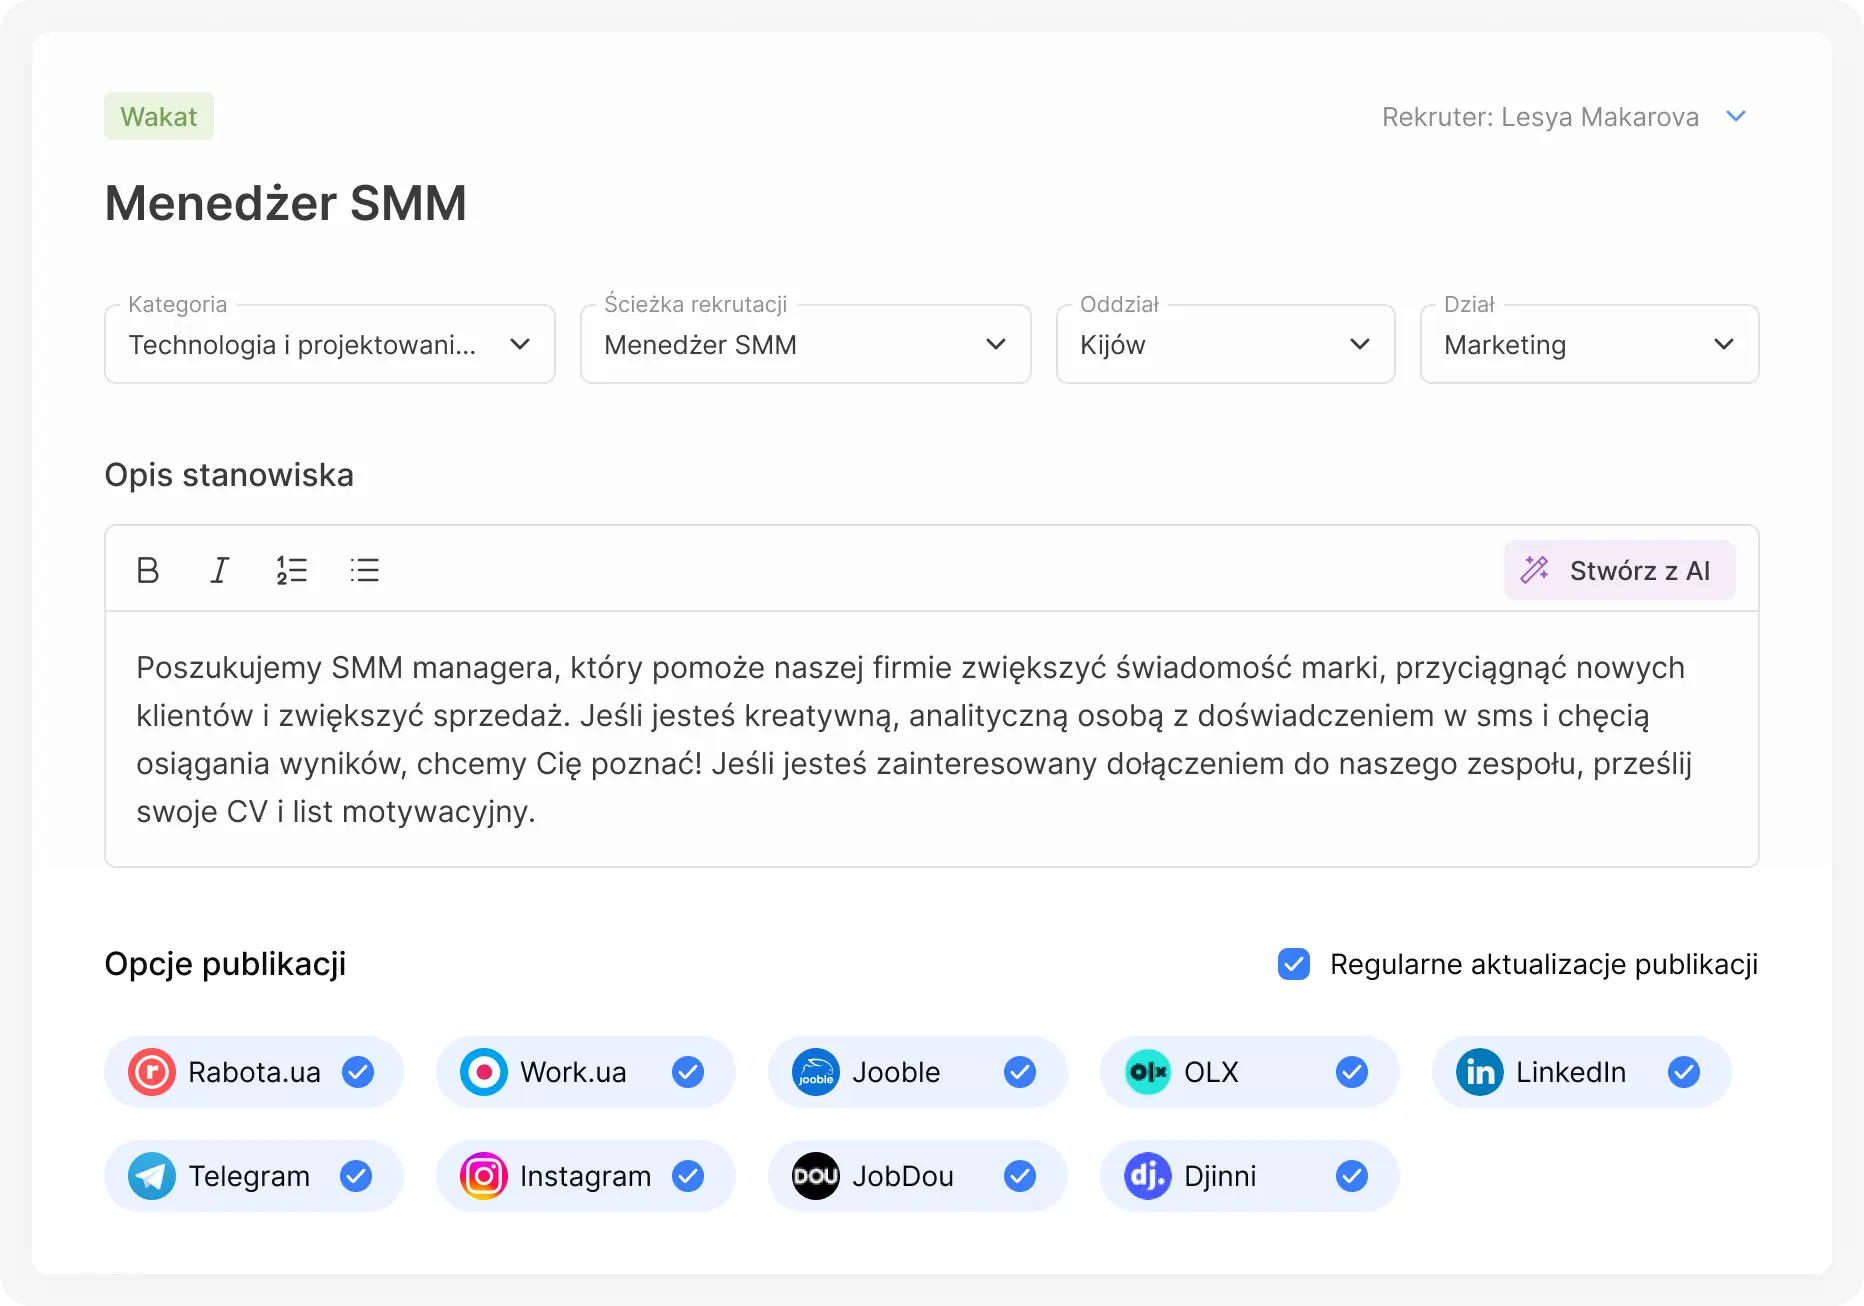Disable Regularne aktualizacje publikacji checkbox
This screenshot has width=1864, height=1306.
click(1294, 964)
